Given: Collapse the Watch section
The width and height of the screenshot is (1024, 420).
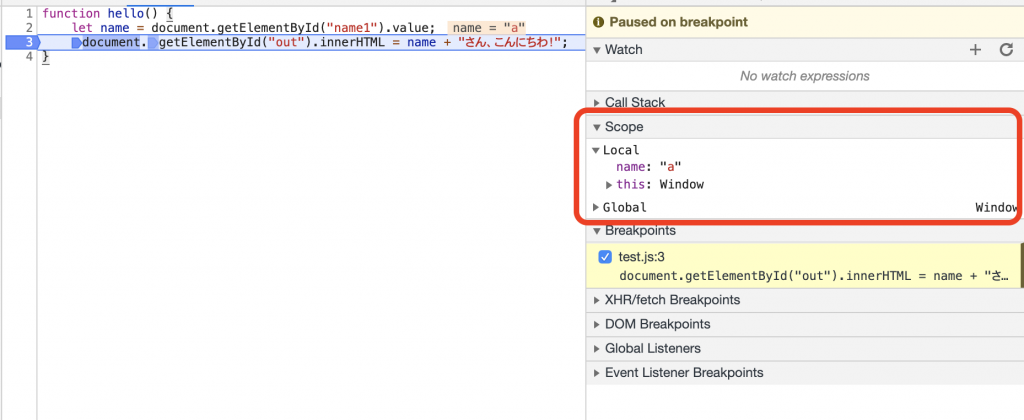Looking at the screenshot, I should 596,50.
